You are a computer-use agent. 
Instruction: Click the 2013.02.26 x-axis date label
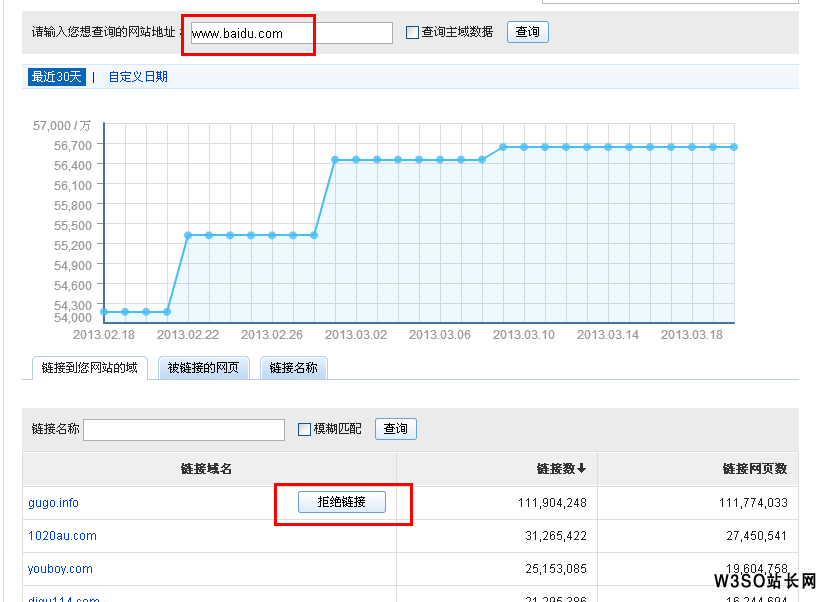pos(272,335)
